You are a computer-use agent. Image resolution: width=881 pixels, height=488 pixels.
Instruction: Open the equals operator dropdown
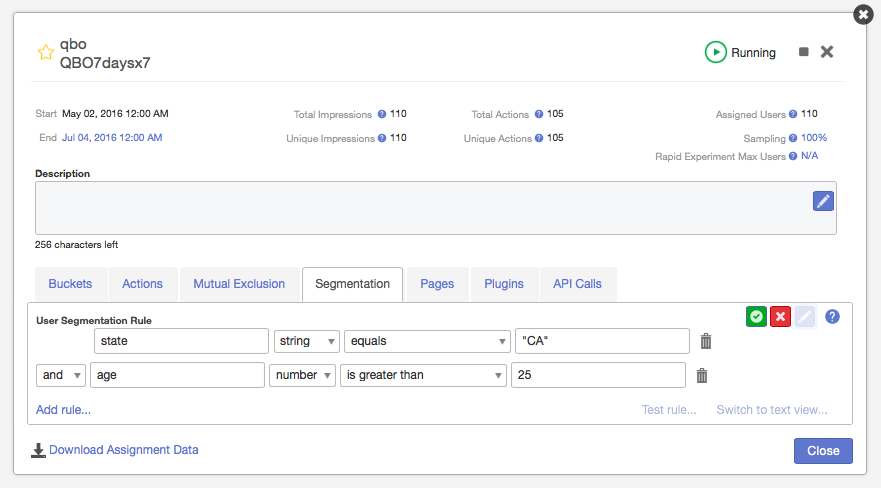(427, 341)
